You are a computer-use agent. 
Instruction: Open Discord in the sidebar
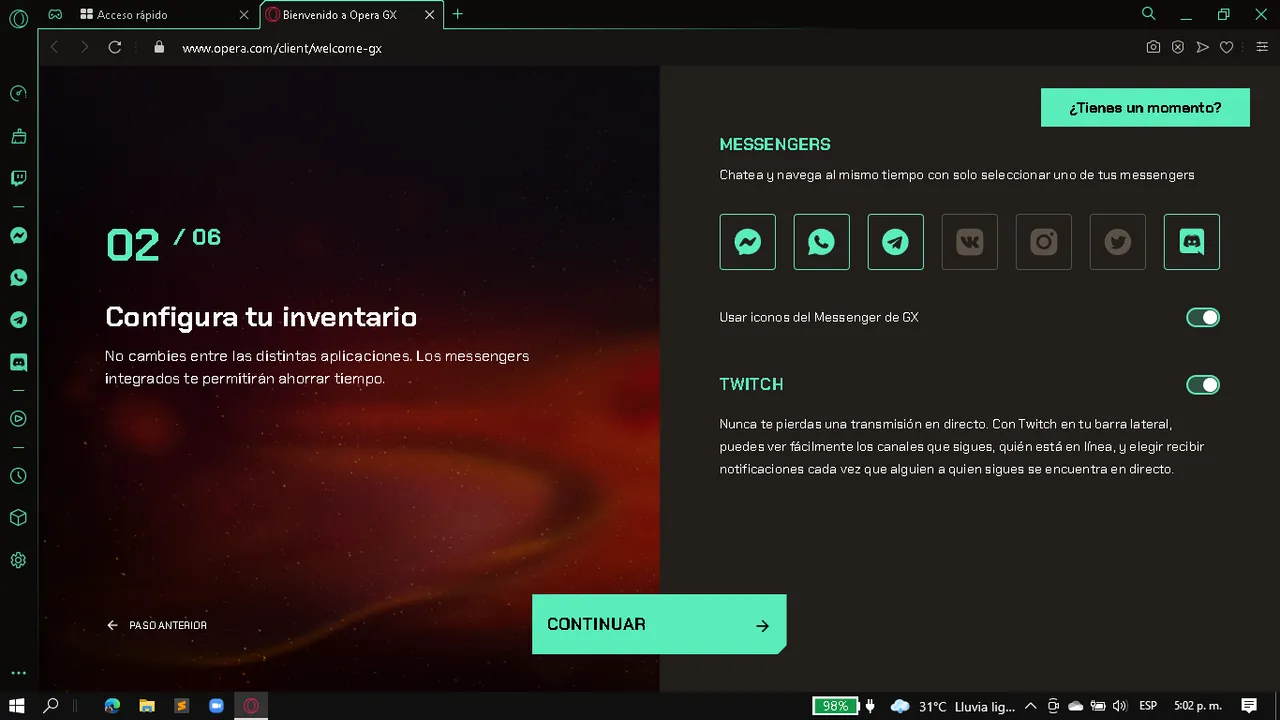(x=18, y=362)
